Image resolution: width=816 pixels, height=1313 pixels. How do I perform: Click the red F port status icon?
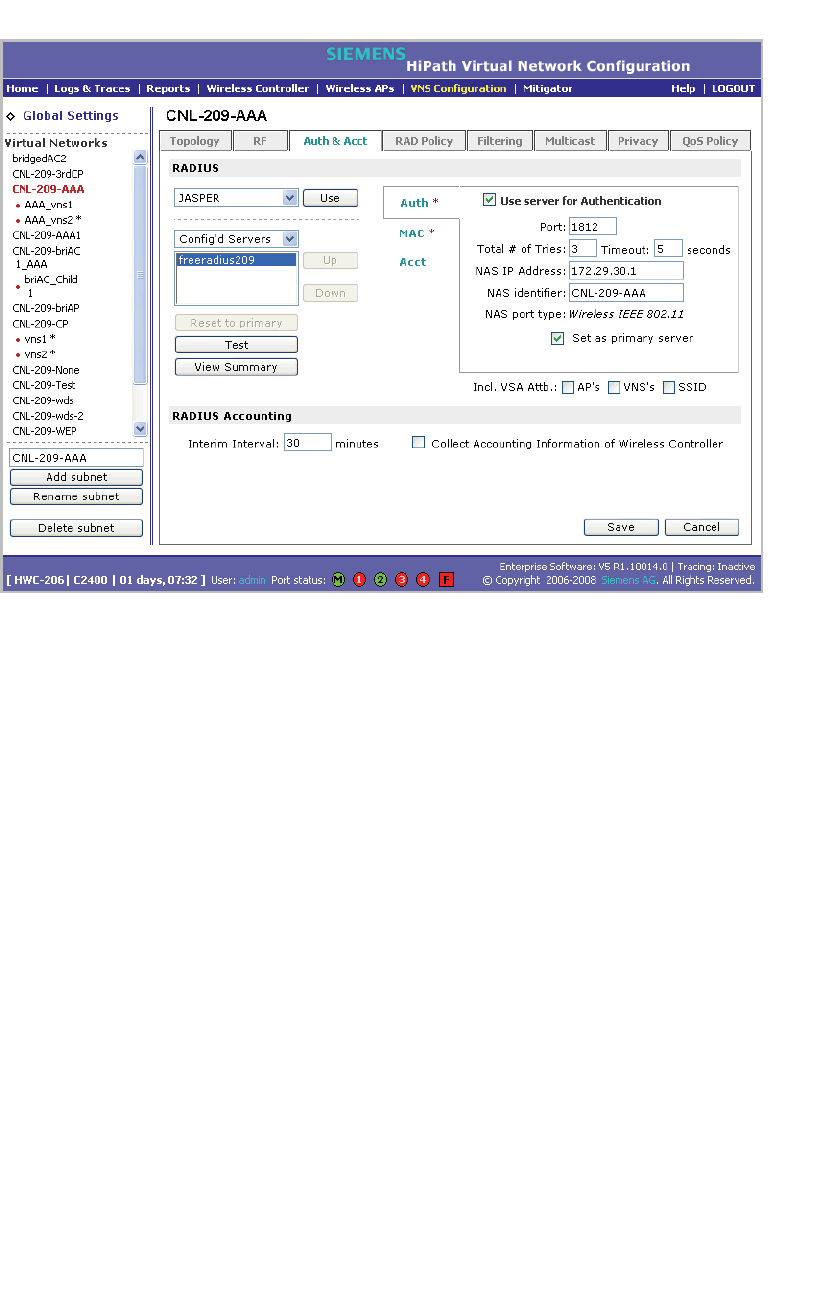tap(446, 580)
